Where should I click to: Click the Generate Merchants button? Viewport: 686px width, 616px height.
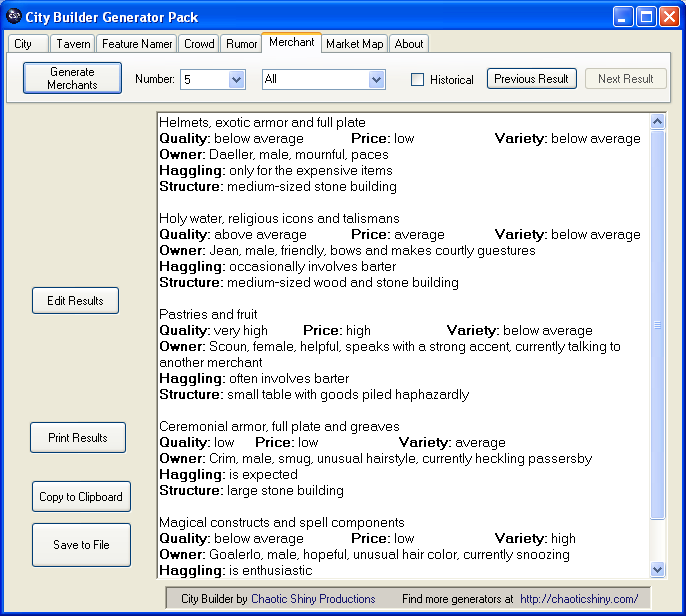click(72, 78)
